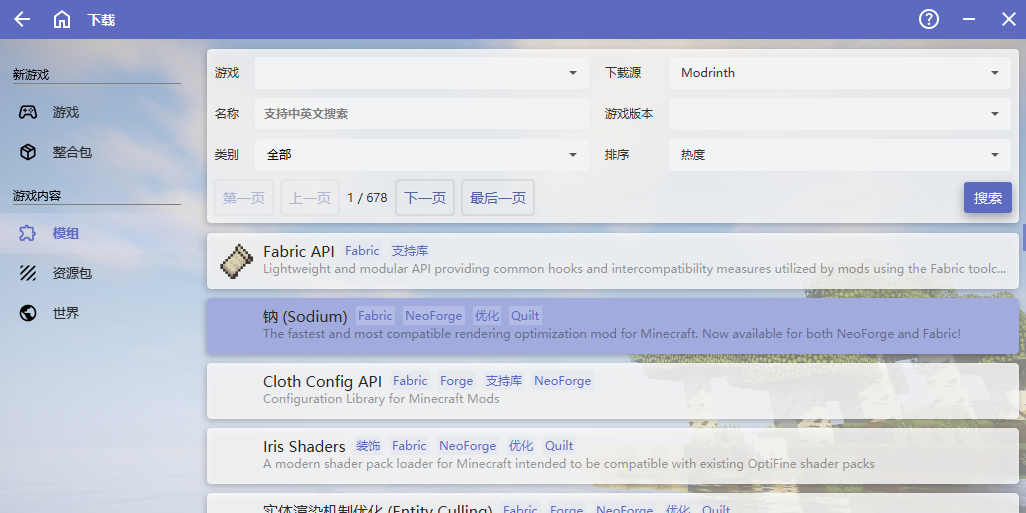This screenshot has width=1026, height=513.
Task: Click the Fabric API scroll thumbnail
Action: (x=236, y=260)
